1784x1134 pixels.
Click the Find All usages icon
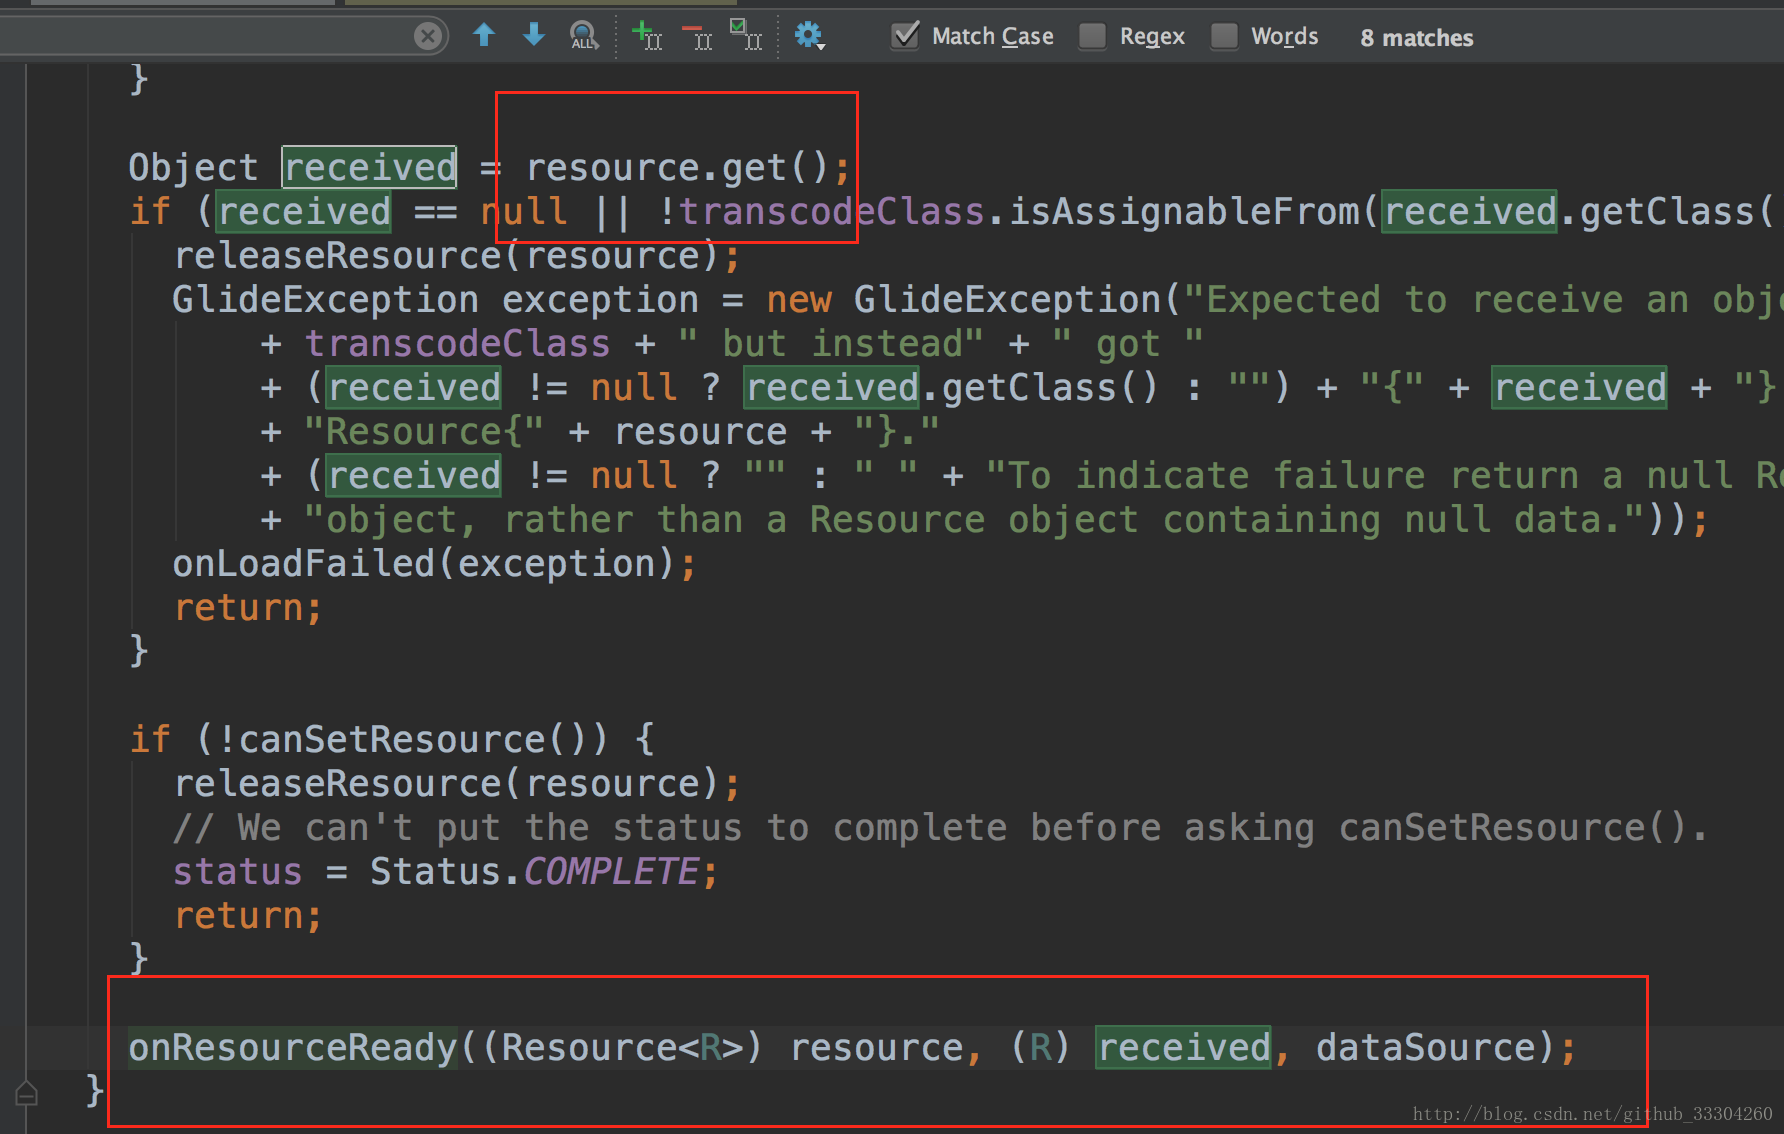[584, 36]
